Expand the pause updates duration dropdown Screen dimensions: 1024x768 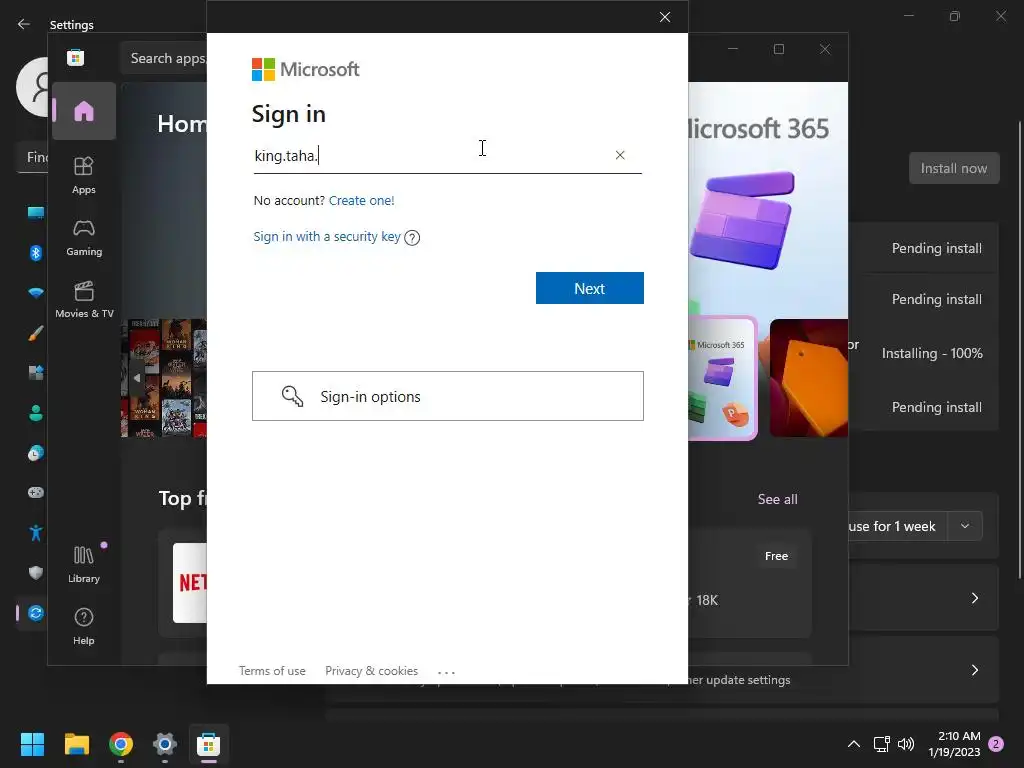coord(965,526)
